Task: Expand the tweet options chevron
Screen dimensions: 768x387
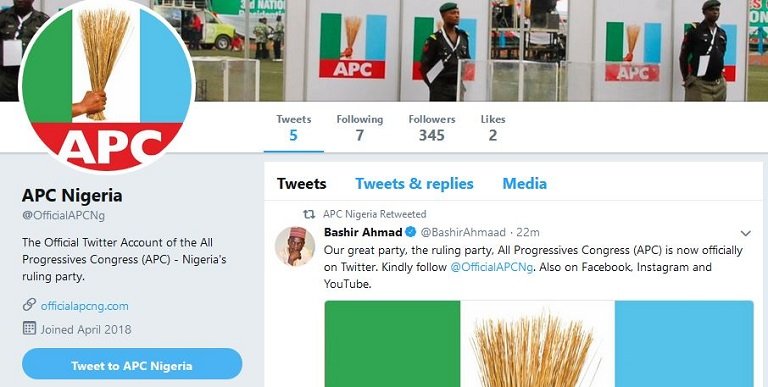Action: (x=745, y=233)
